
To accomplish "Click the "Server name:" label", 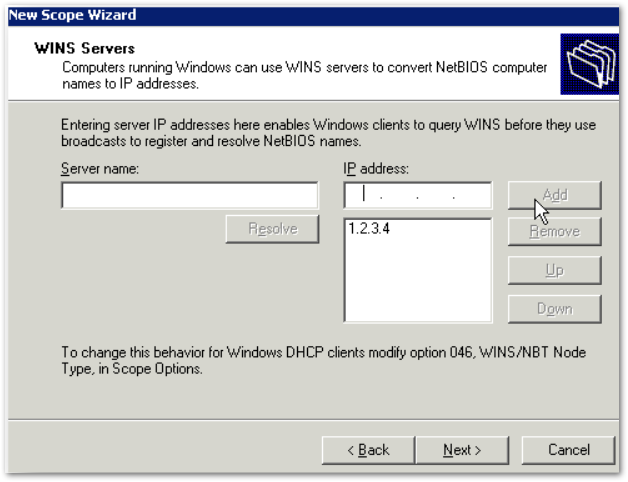I will click(99, 169).
